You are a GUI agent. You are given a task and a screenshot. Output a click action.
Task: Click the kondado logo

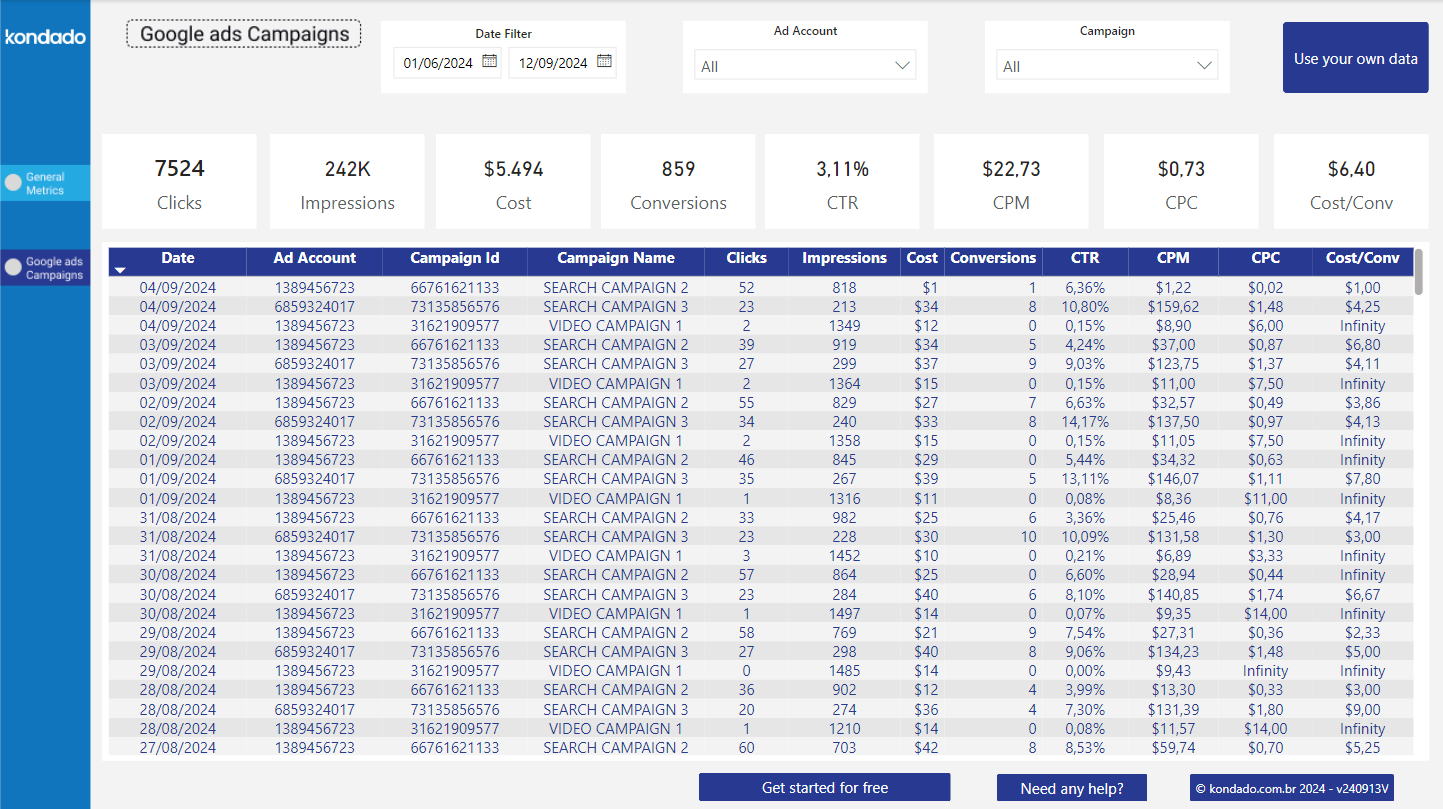44,36
